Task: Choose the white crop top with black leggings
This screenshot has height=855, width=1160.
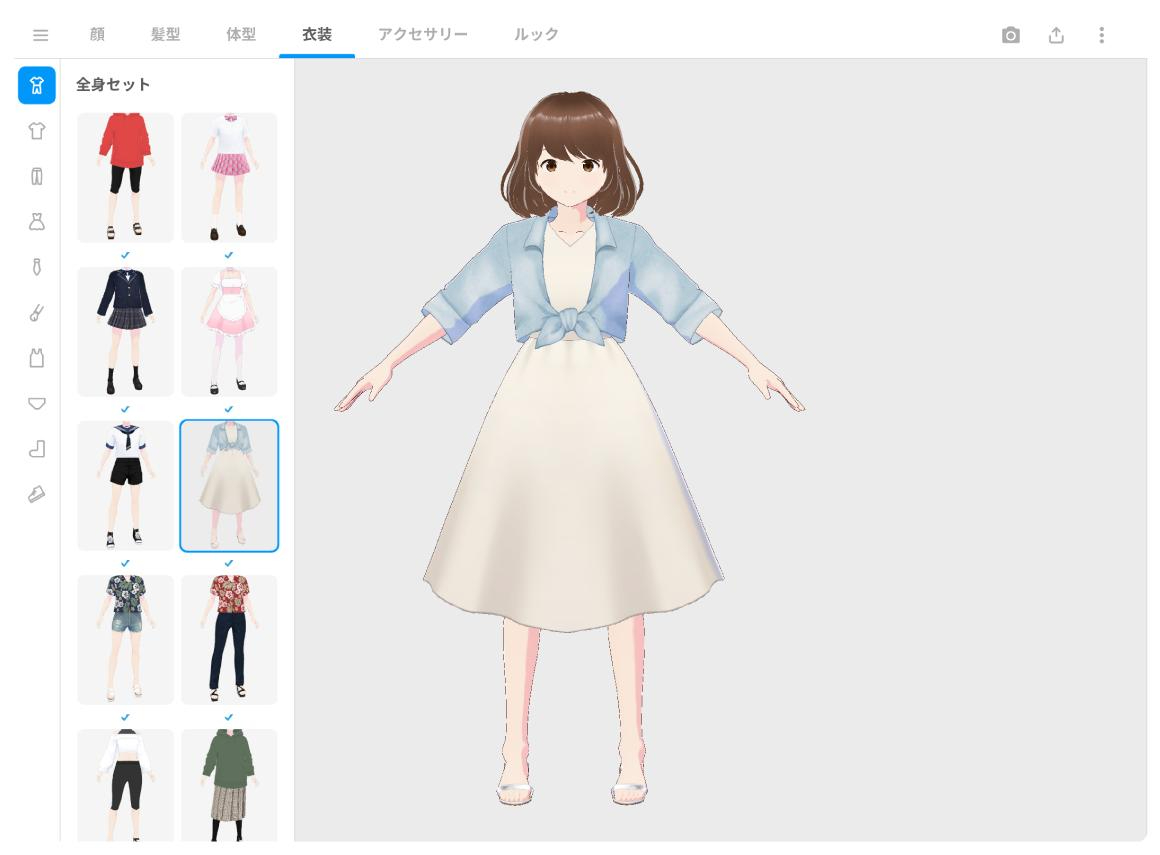Action: click(126, 785)
